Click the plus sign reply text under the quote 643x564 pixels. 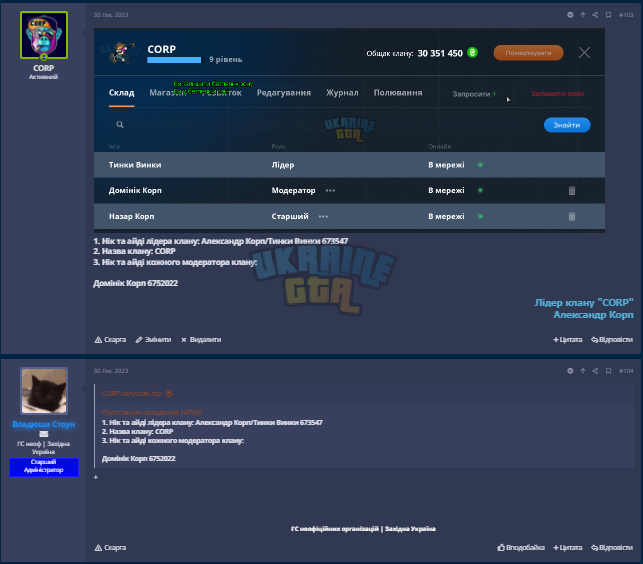(96, 477)
